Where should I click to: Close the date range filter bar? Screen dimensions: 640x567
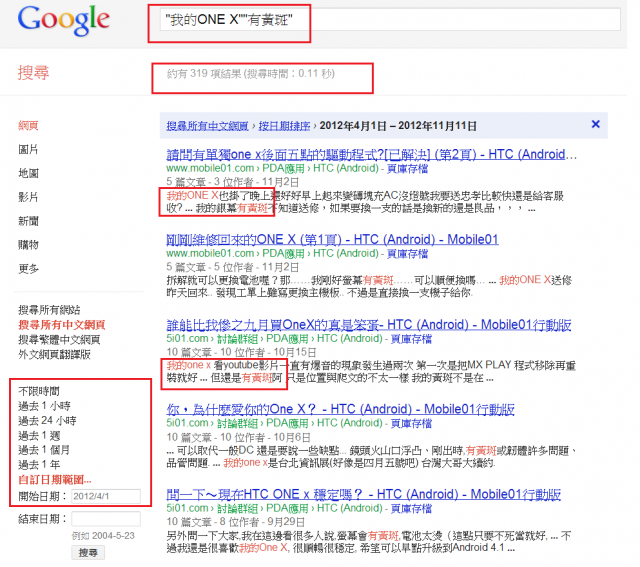click(596, 124)
